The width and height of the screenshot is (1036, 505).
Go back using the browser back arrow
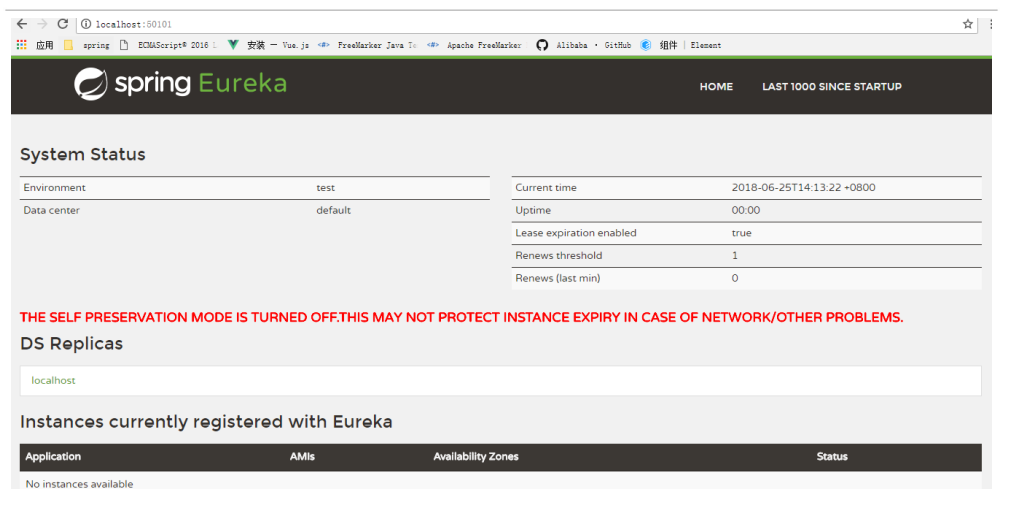22,24
